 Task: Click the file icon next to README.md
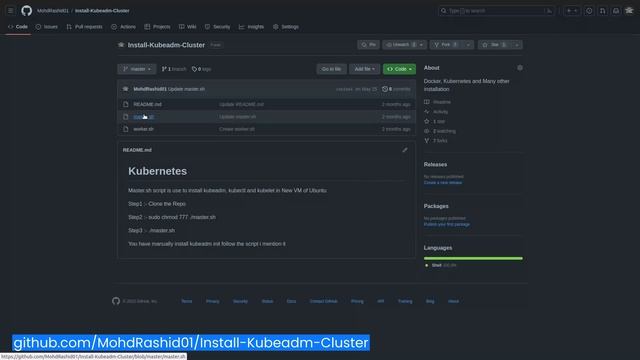(x=126, y=104)
